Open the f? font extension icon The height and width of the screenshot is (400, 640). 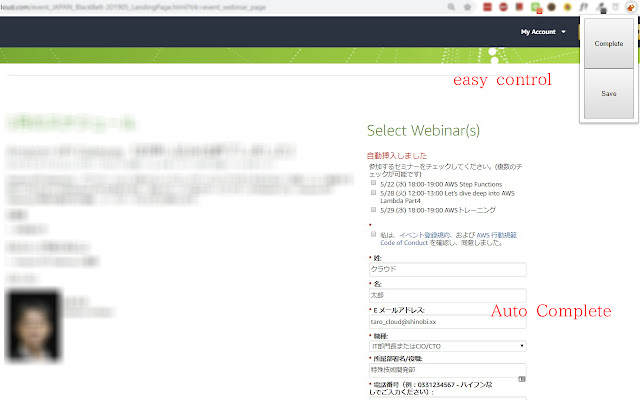[584, 7]
